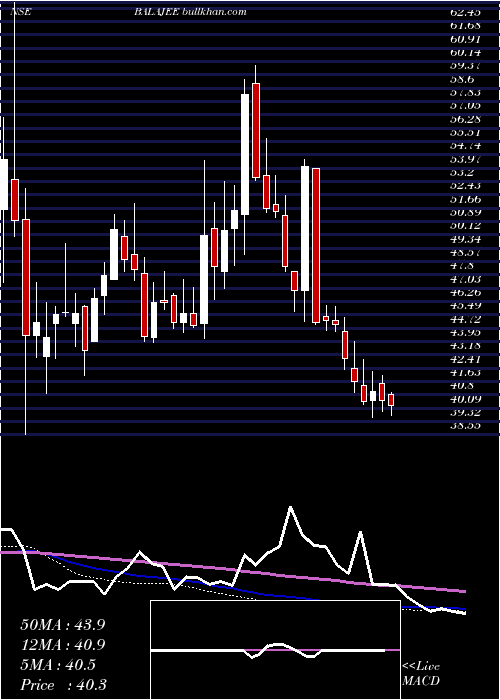Select the 57.05 price axis label
This screenshot has width=500, height=700.
pyautogui.click(x=465, y=105)
